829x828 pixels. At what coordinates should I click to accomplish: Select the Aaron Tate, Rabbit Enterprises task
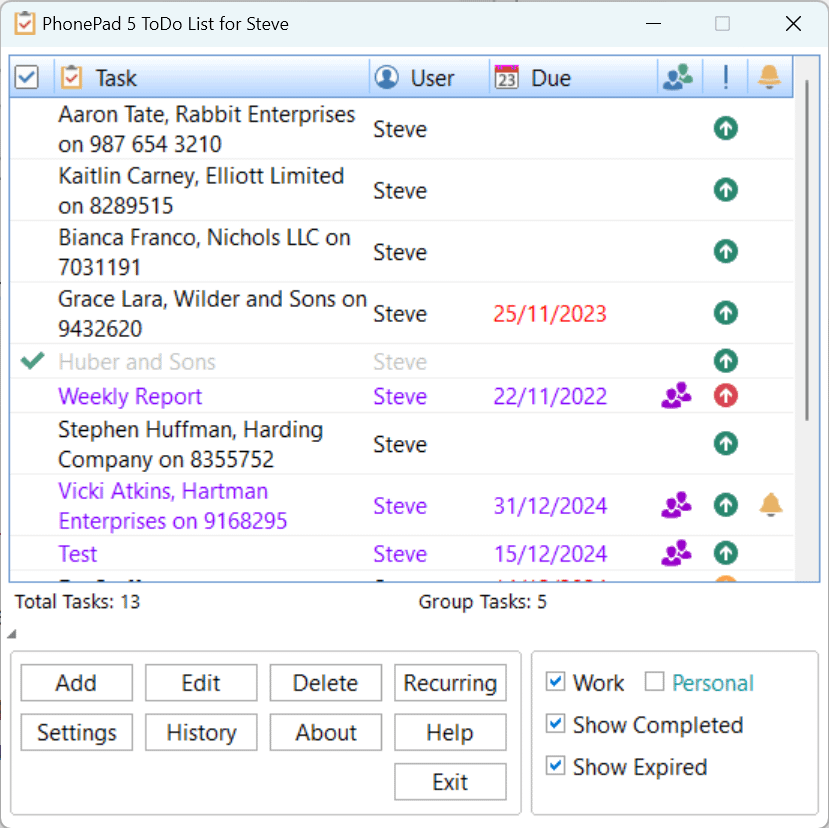402,128
